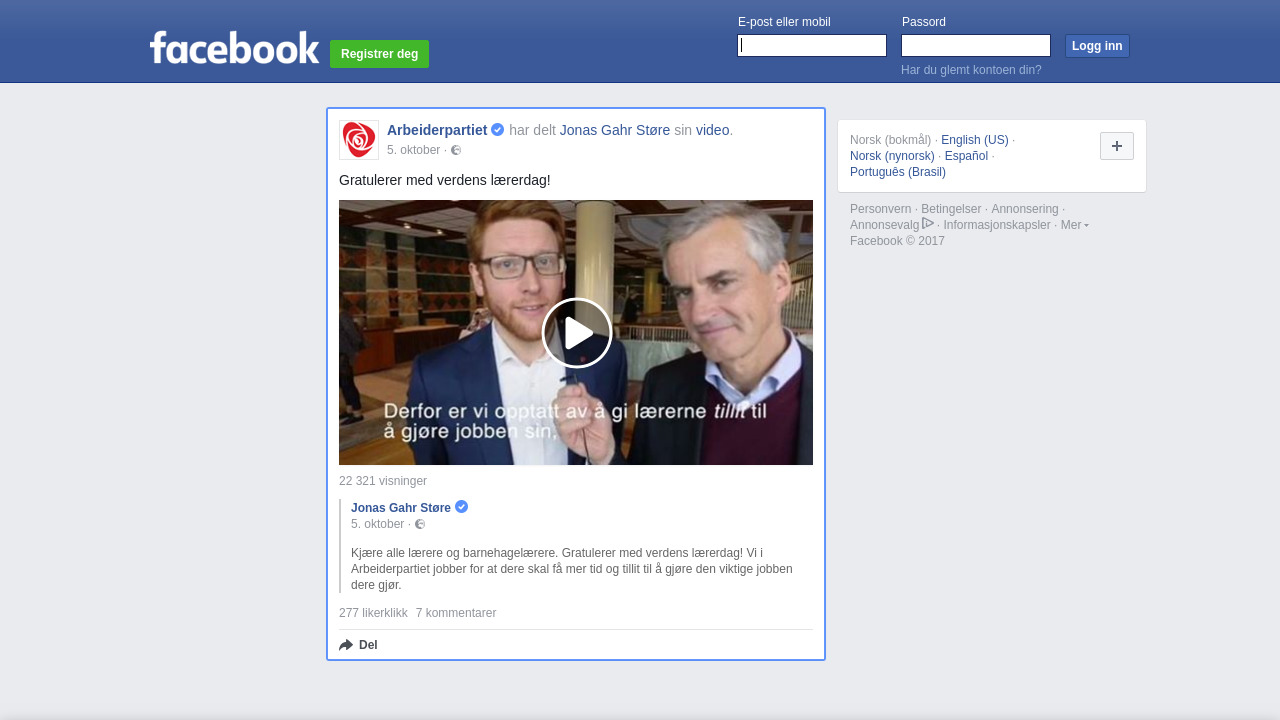Open Har du glemt kontoen din link
This screenshot has height=720, width=1280.
coord(971,70)
